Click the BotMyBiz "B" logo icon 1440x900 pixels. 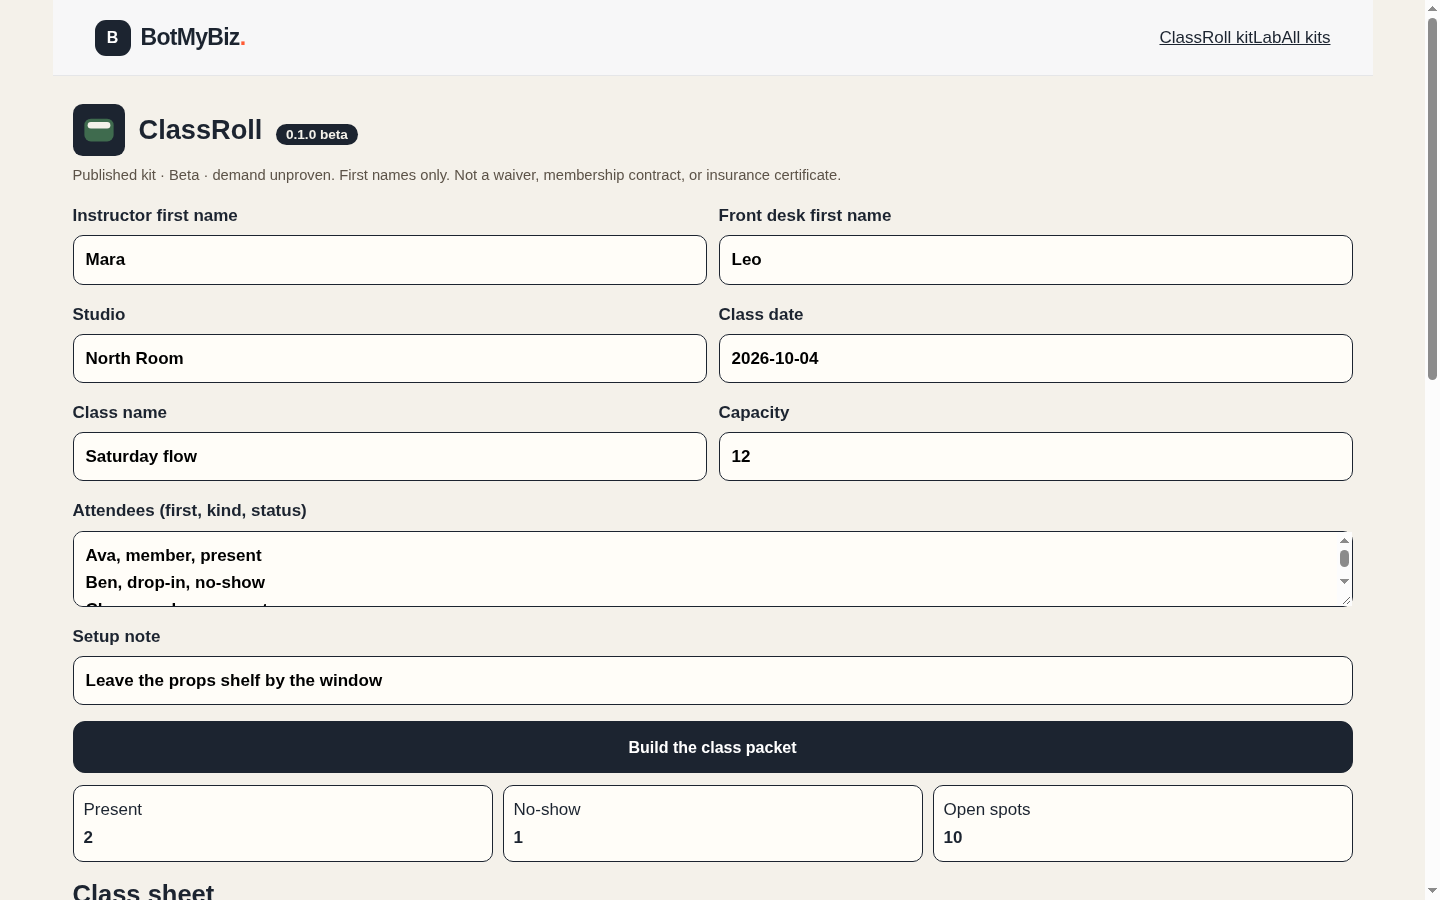click(x=113, y=38)
